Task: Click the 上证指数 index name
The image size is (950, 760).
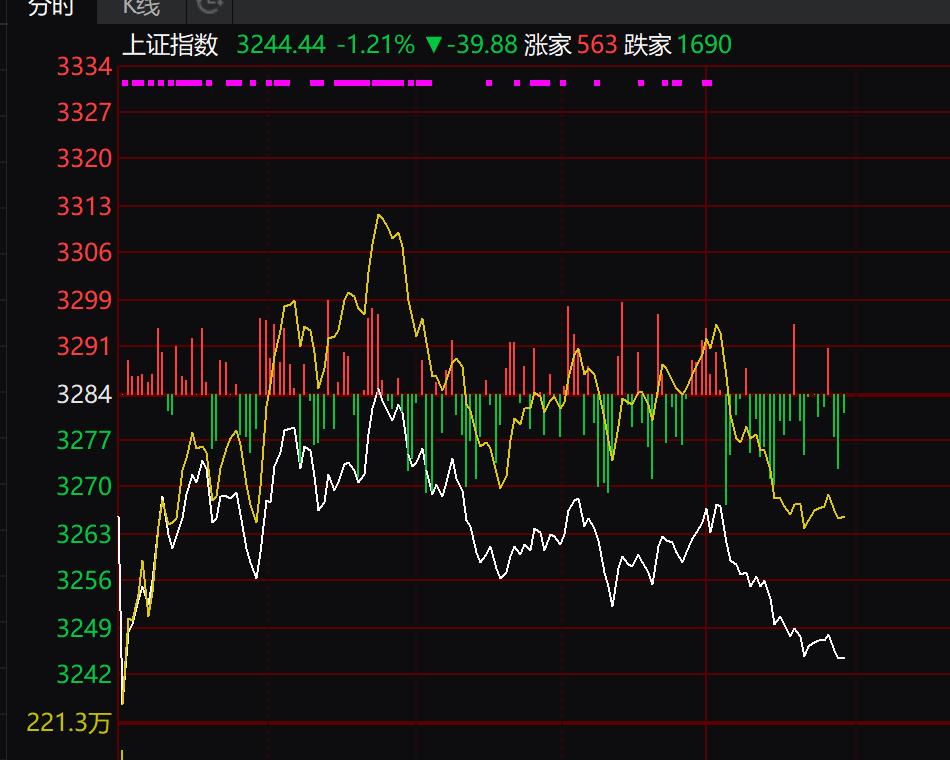Action: coord(170,45)
